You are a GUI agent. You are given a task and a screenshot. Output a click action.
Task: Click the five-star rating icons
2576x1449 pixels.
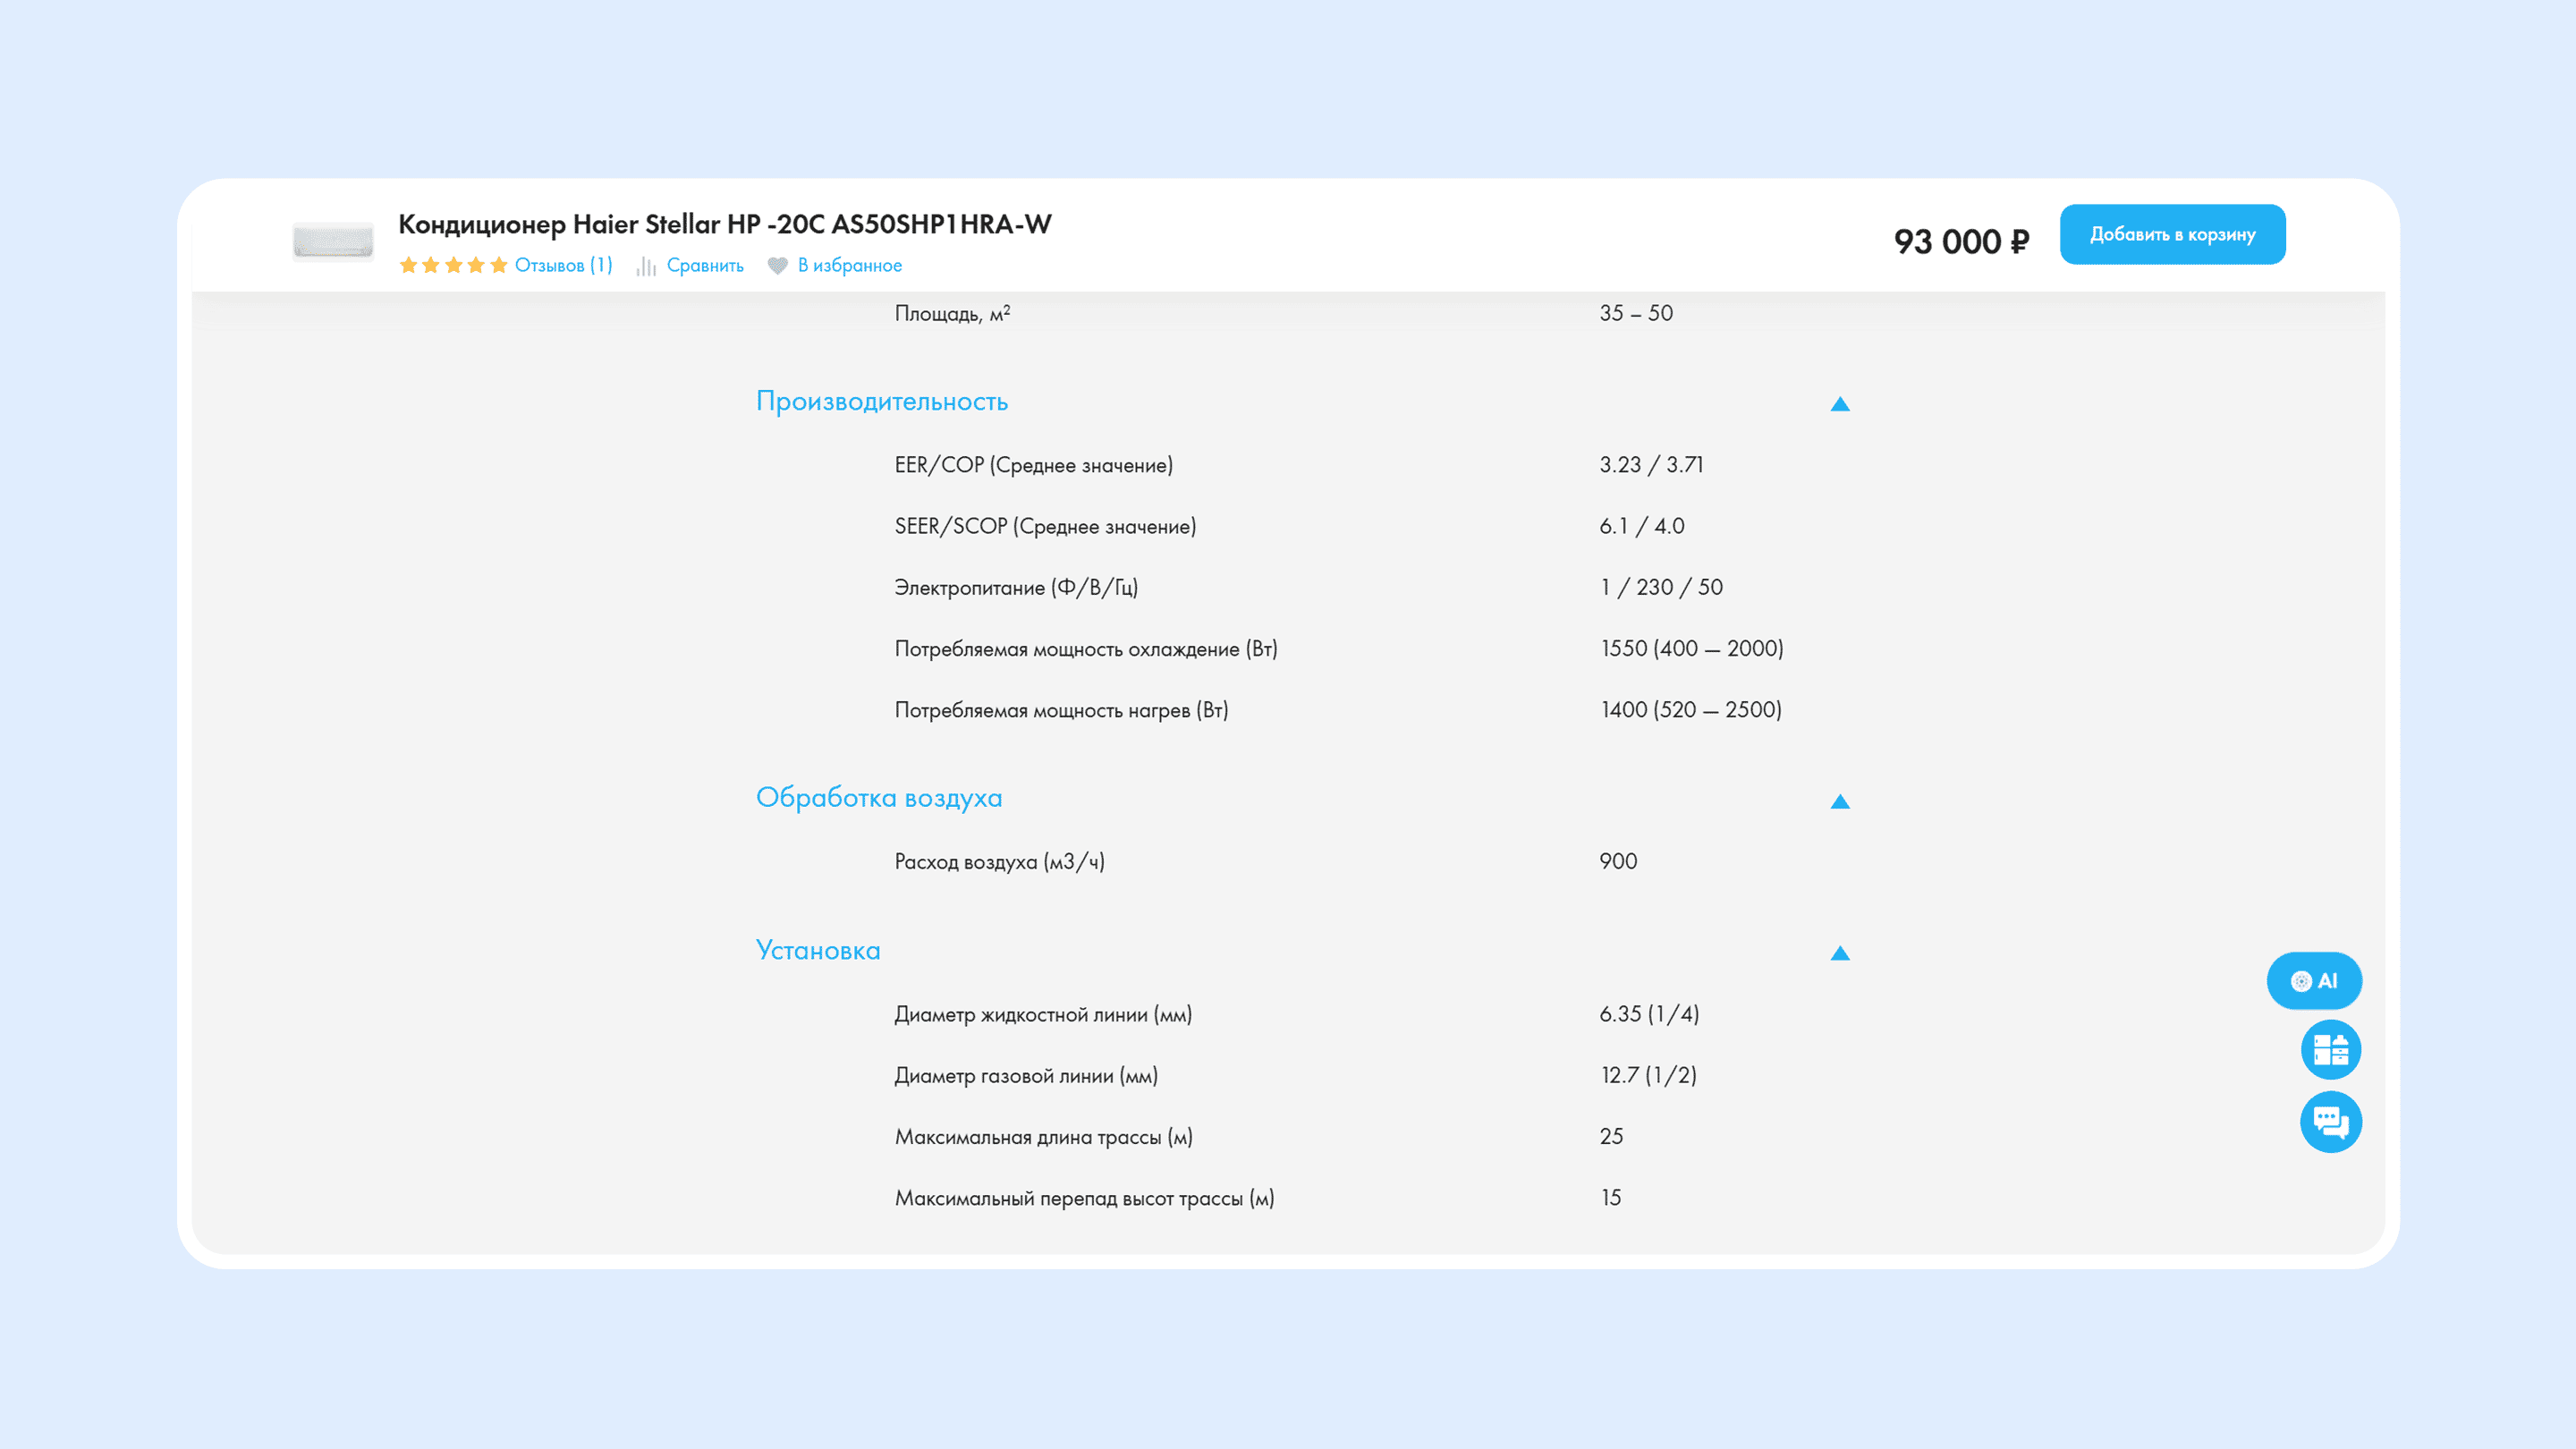pos(453,265)
